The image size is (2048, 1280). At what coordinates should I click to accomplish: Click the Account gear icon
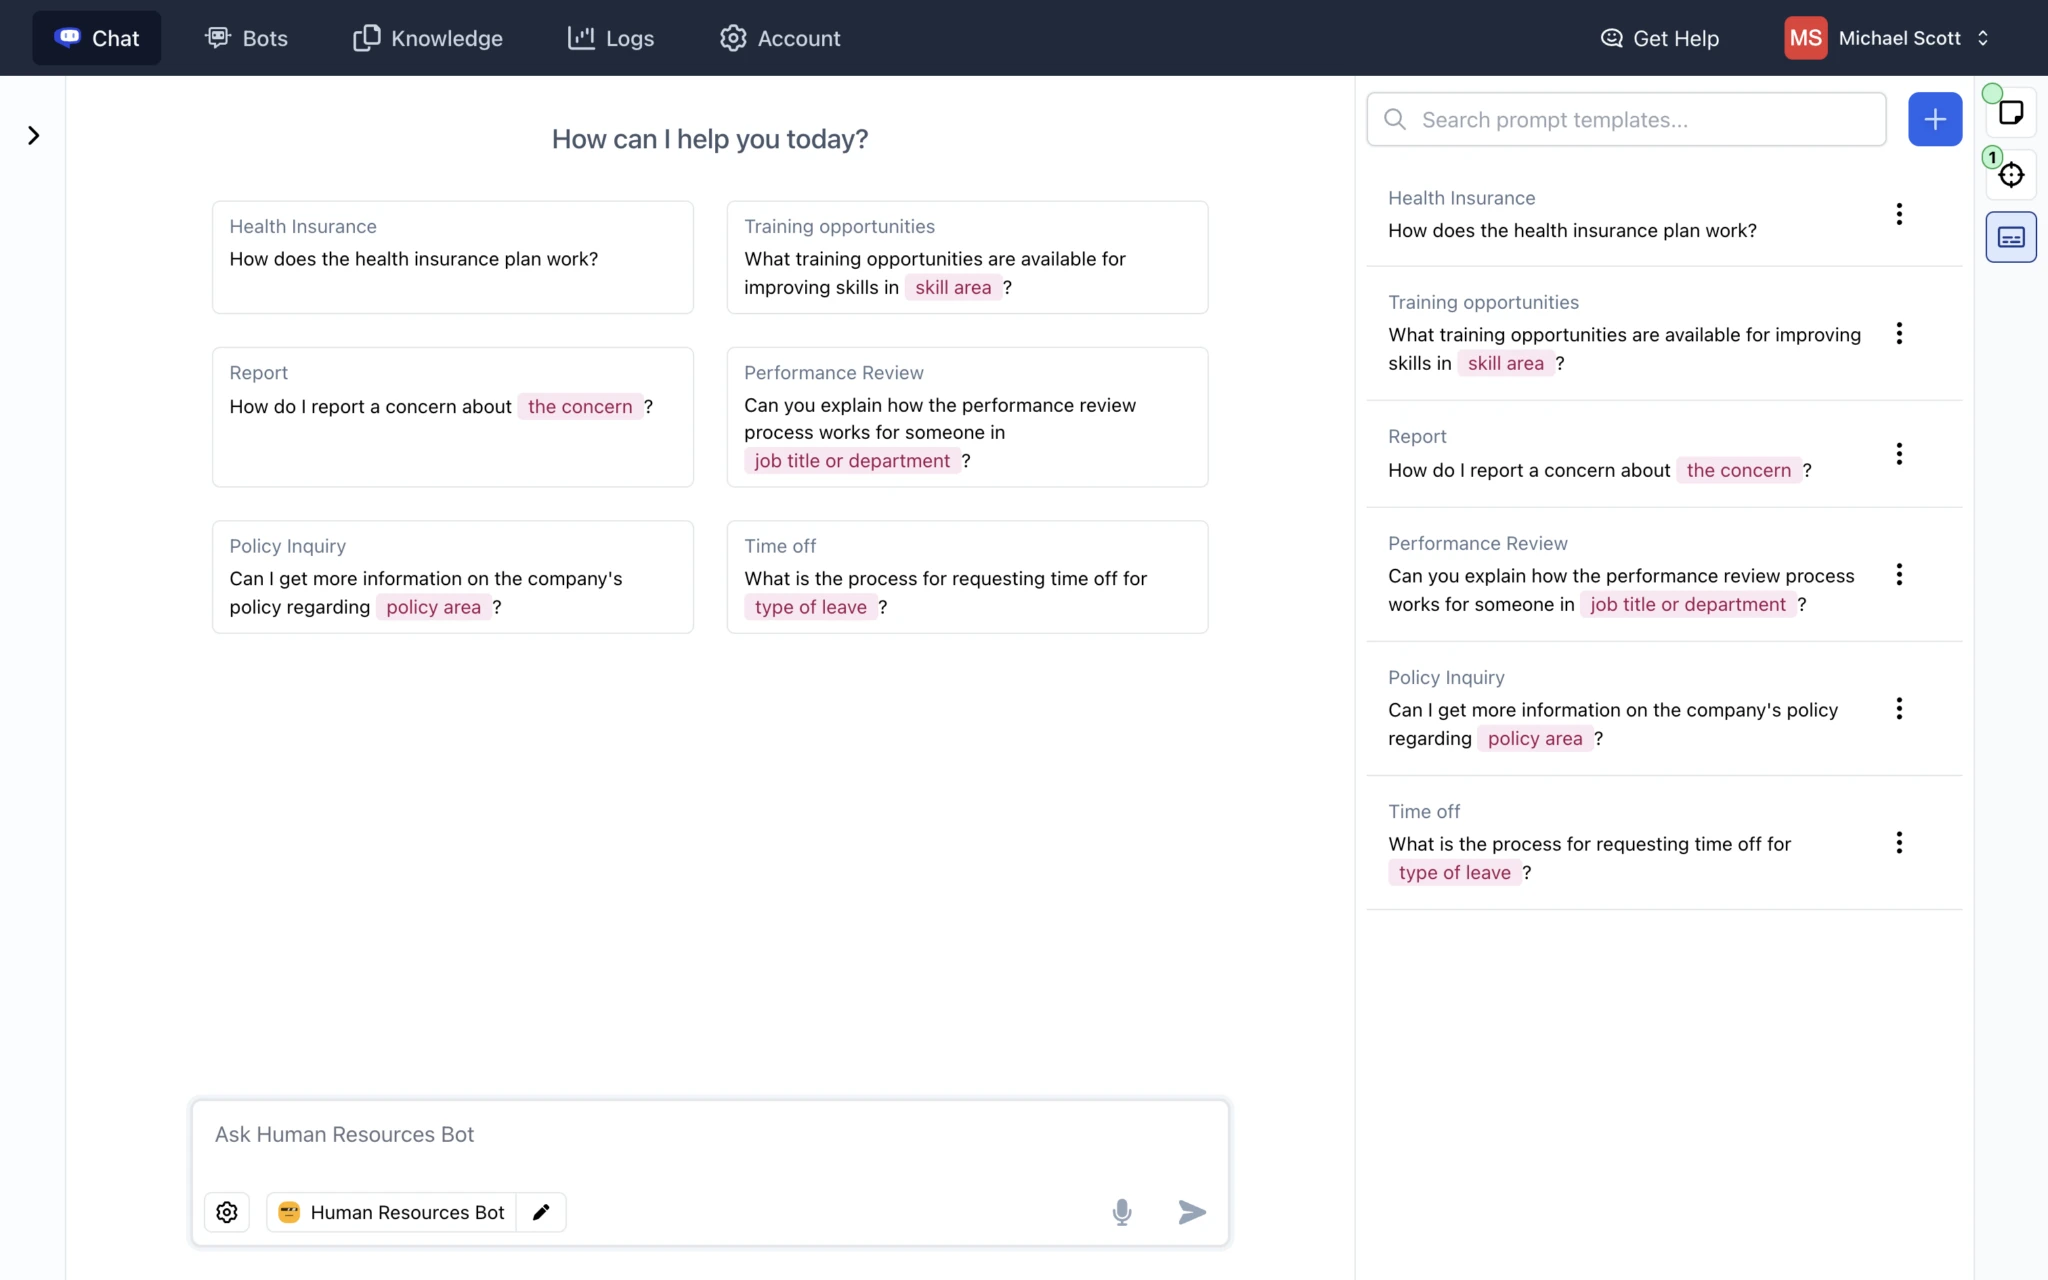click(732, 37)
